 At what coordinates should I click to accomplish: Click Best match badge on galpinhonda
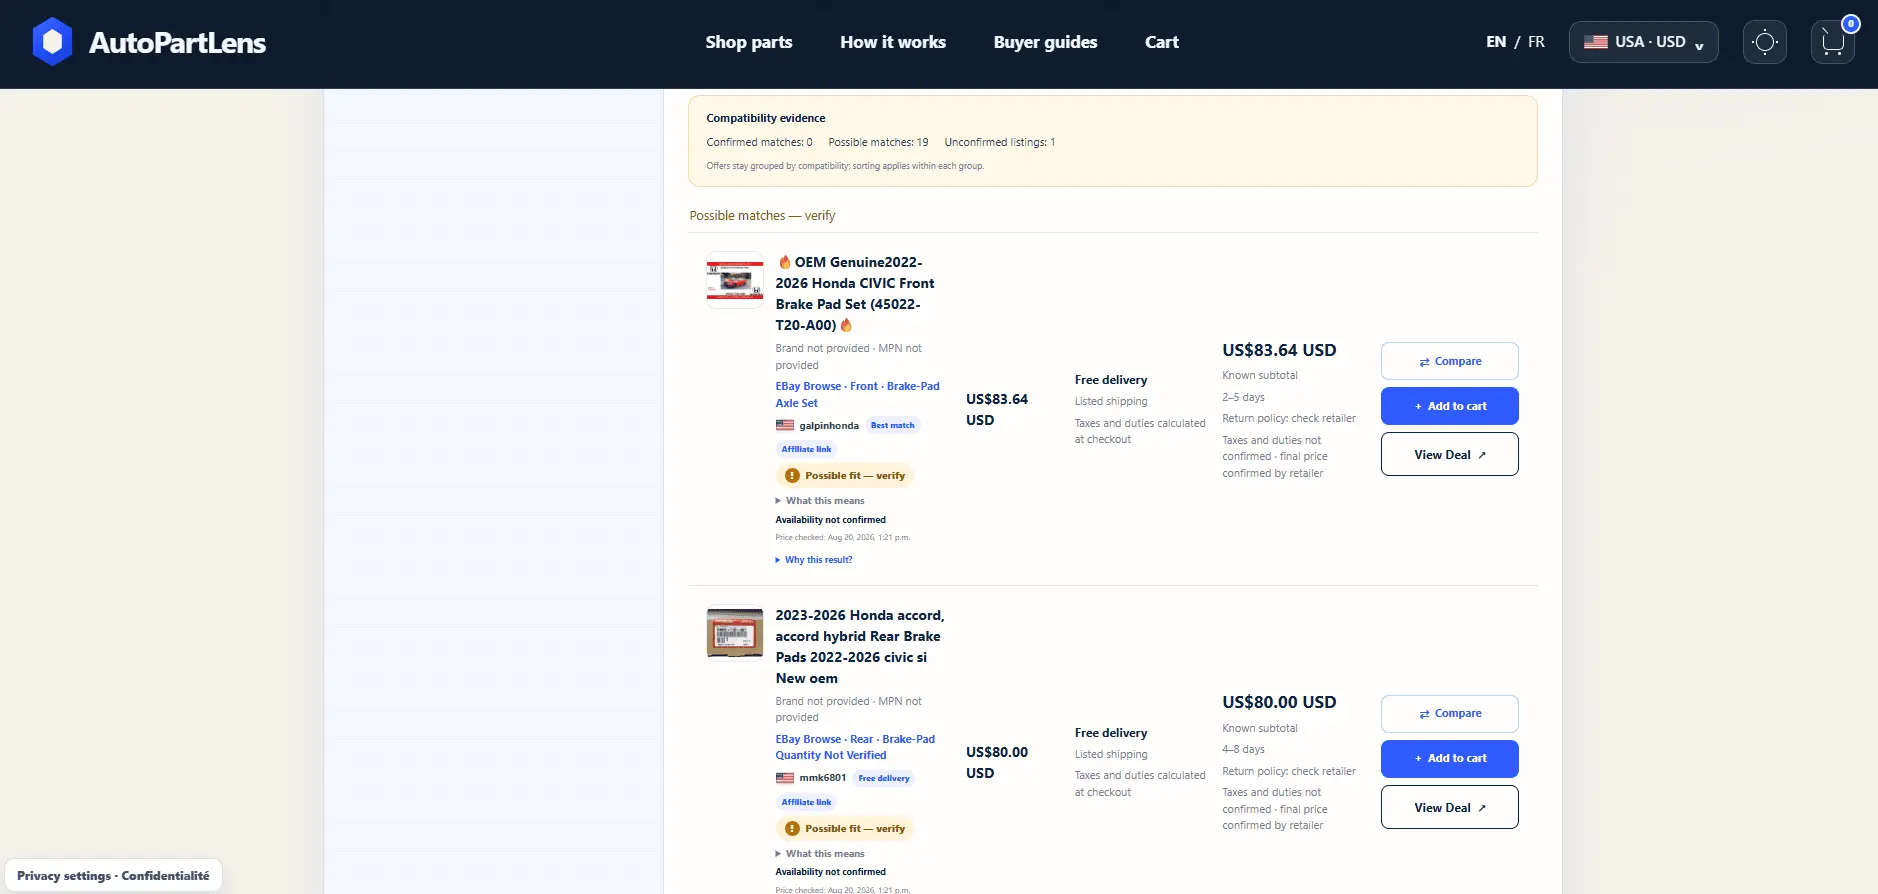pyautogui.click(x=892, y=425)
